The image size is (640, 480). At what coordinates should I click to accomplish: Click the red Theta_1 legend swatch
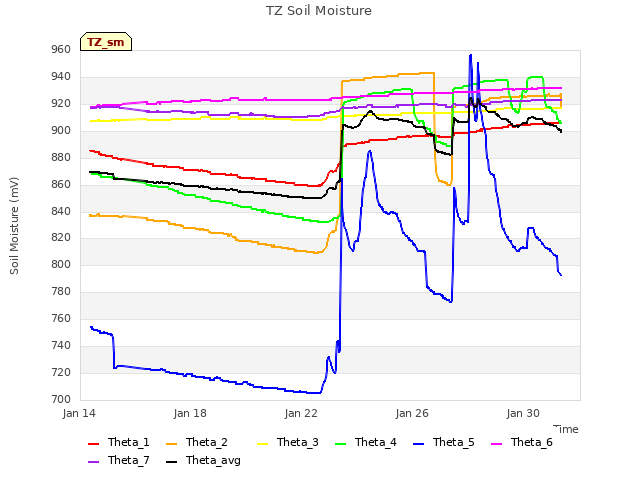[94, 444]
